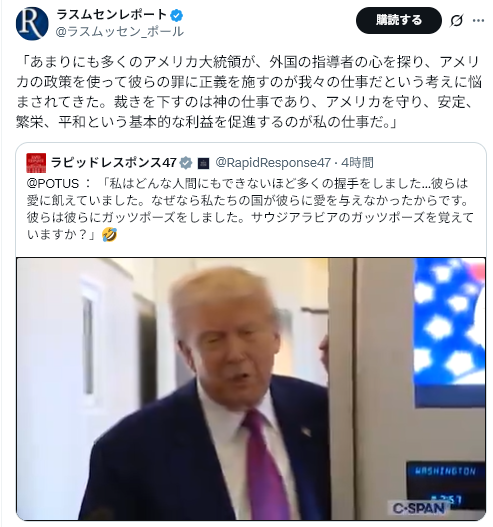Open the ラスムセンレポート display name
The height and width of the screenshot is (527, 493).
click(x=112, y=15)
